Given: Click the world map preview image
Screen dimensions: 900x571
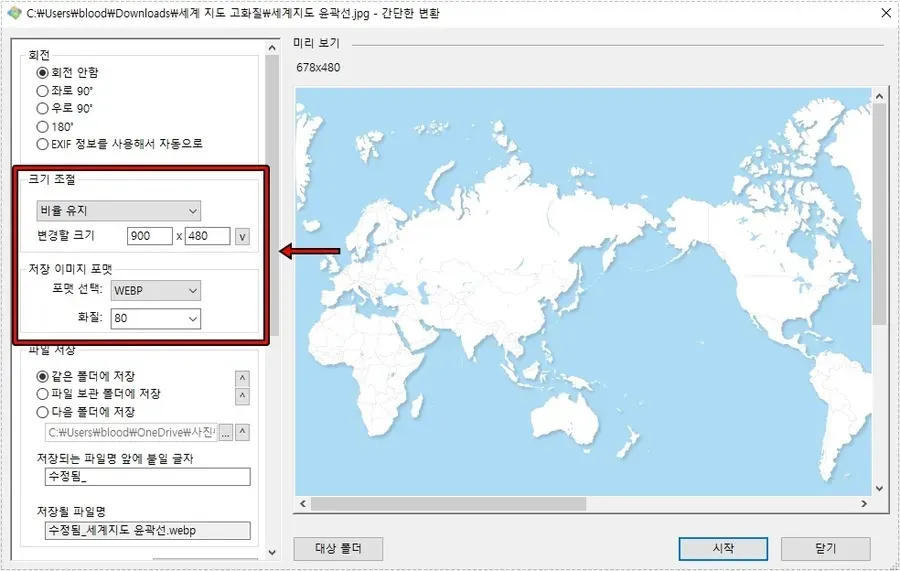Looking at the screenshot, I should (x=583, y=292).
